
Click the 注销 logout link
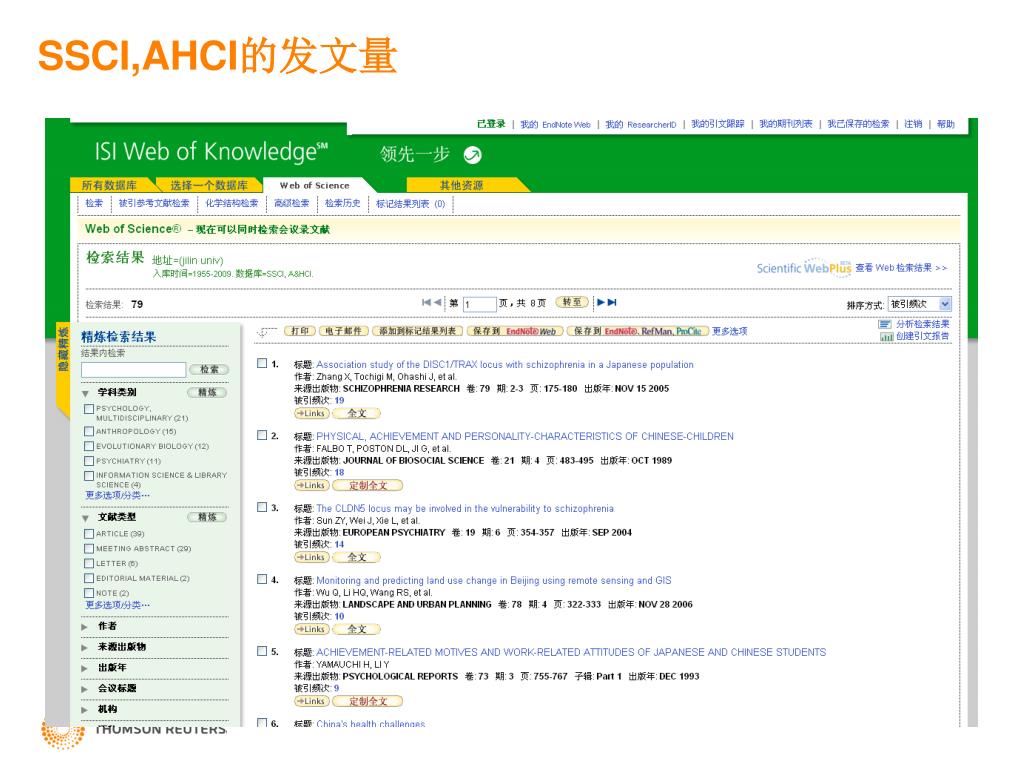913,124
